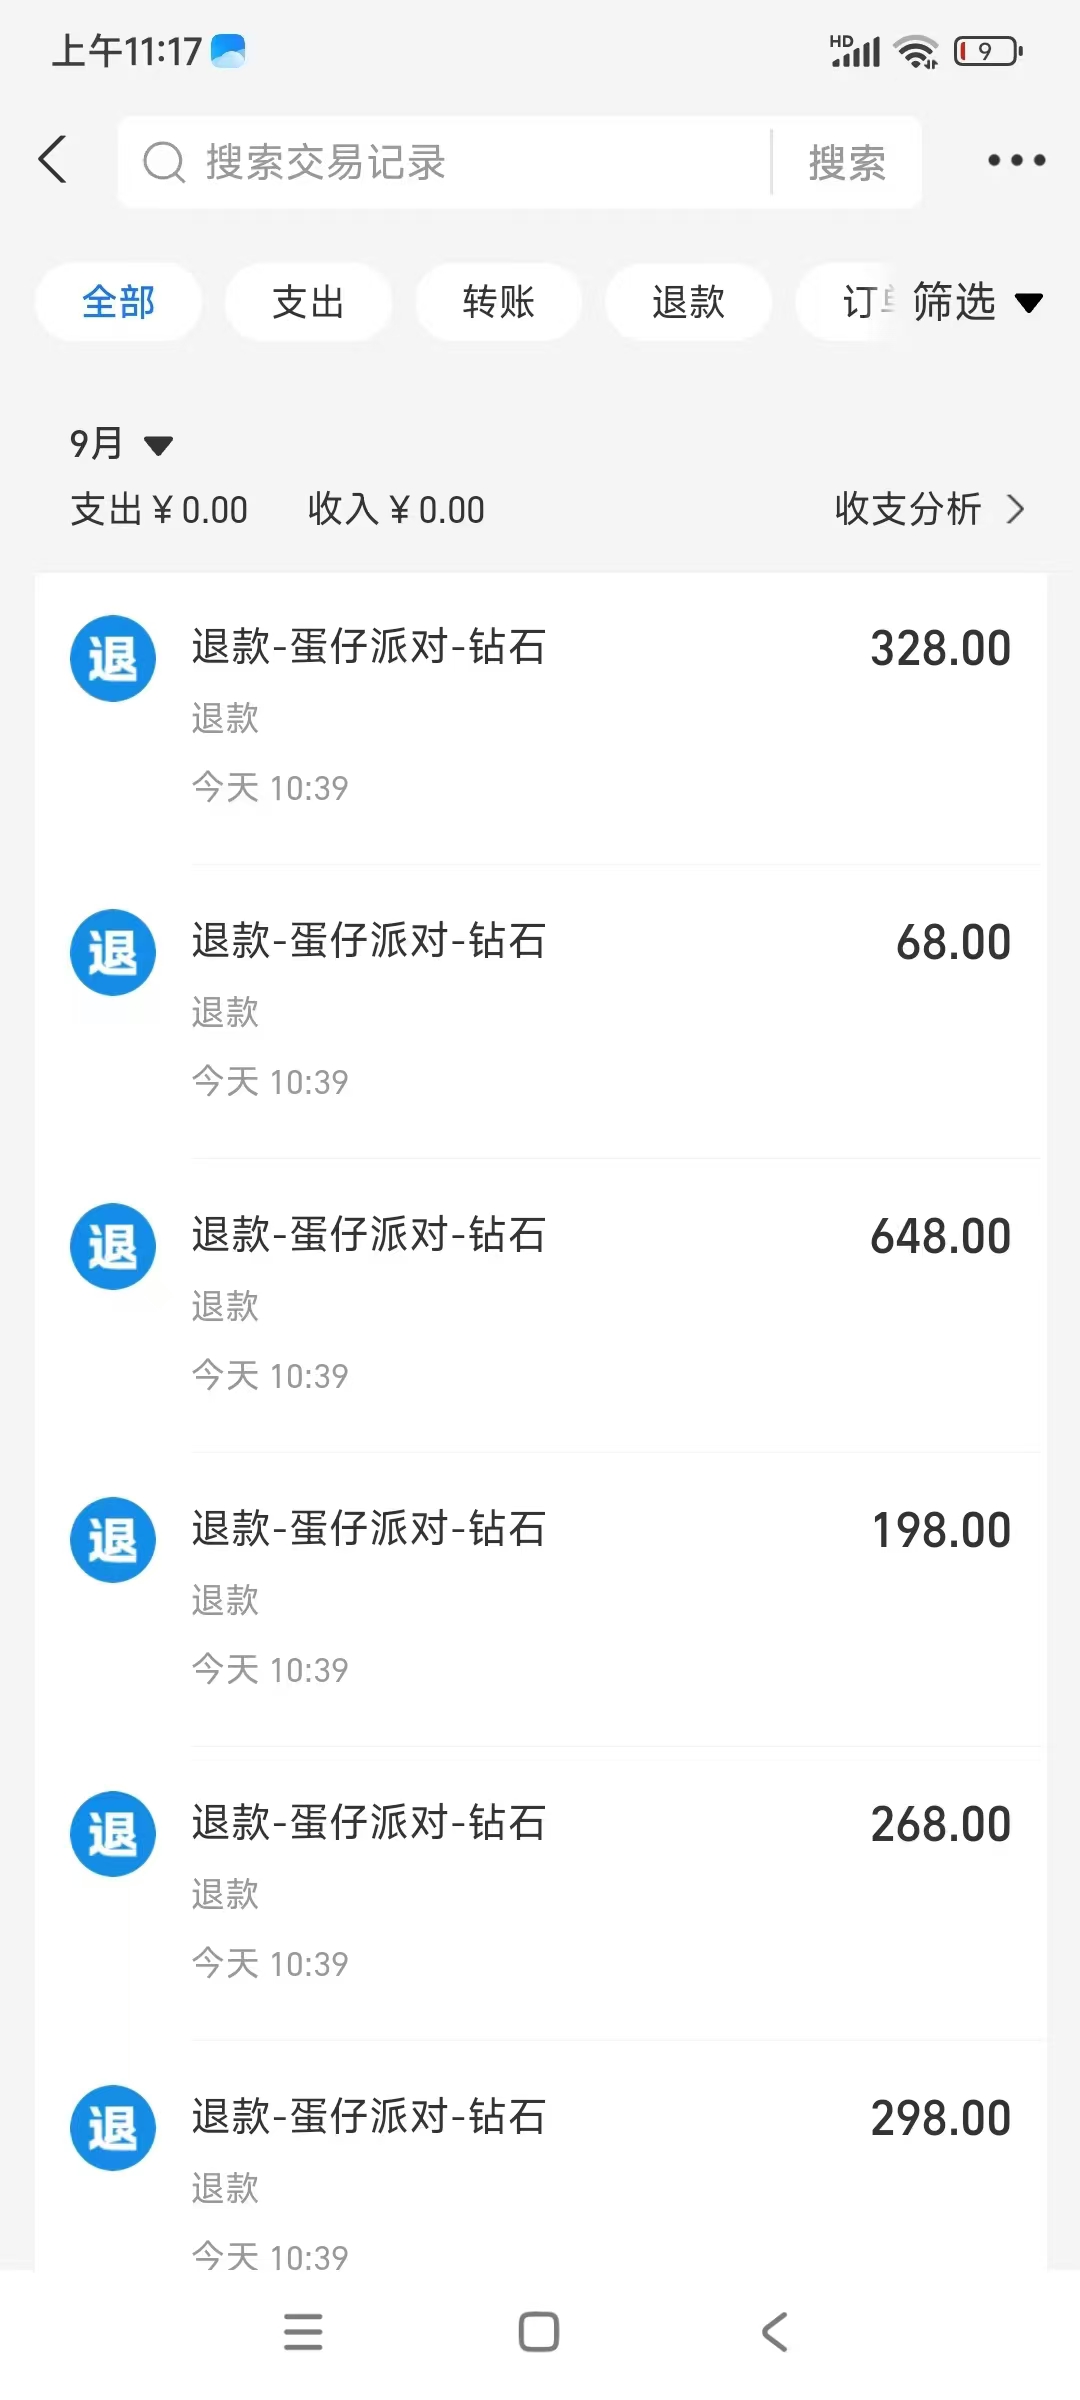1080x2400 pixels.
Task: Open the 9月 month selector
Action: click(121, 443)
